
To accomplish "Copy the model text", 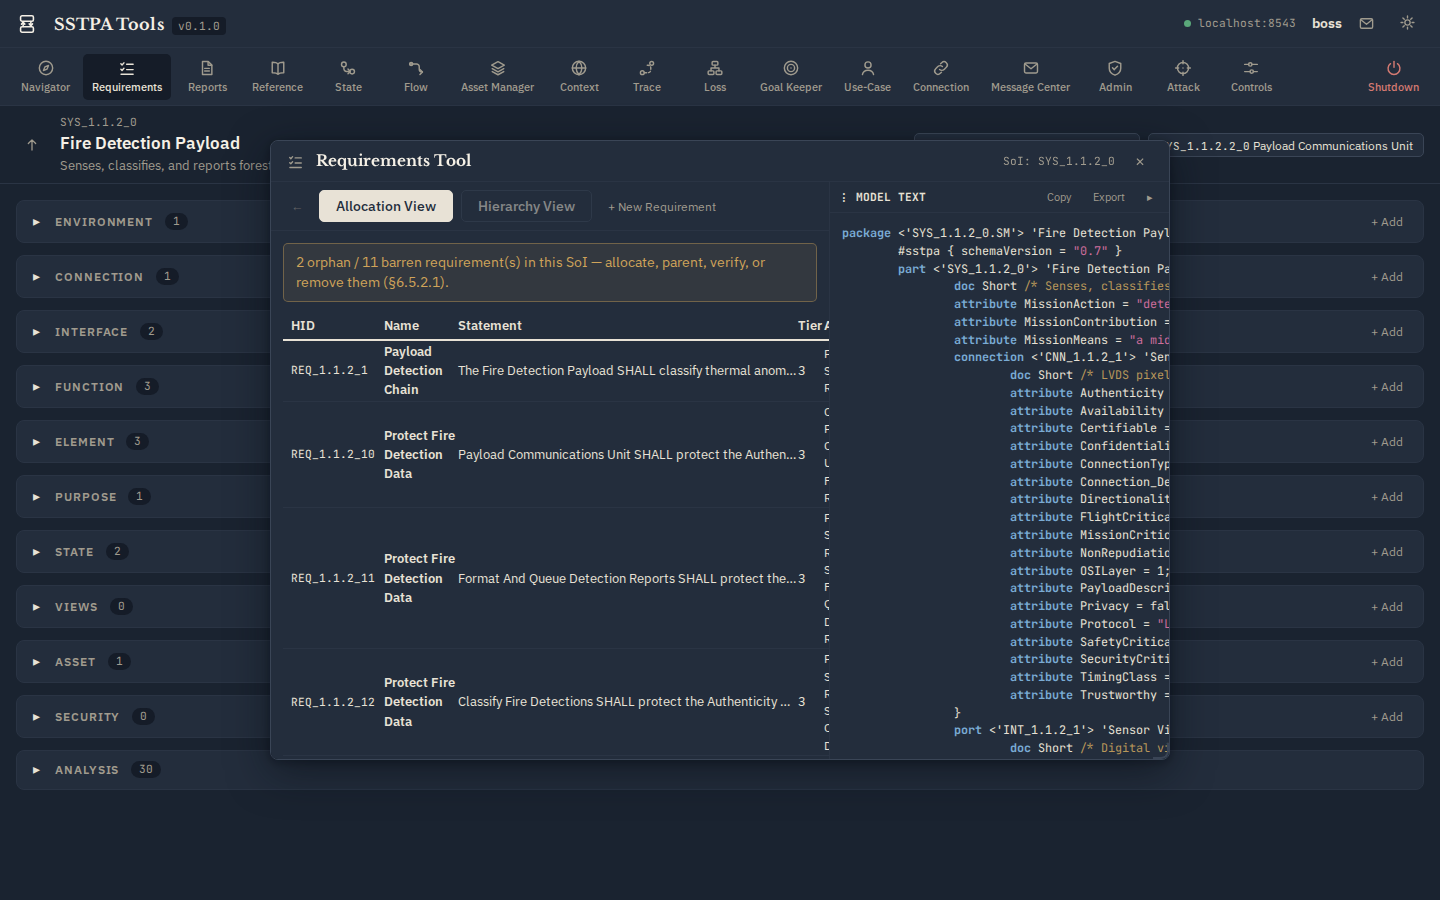I will pyautogui.click(x=1059, y=198).
